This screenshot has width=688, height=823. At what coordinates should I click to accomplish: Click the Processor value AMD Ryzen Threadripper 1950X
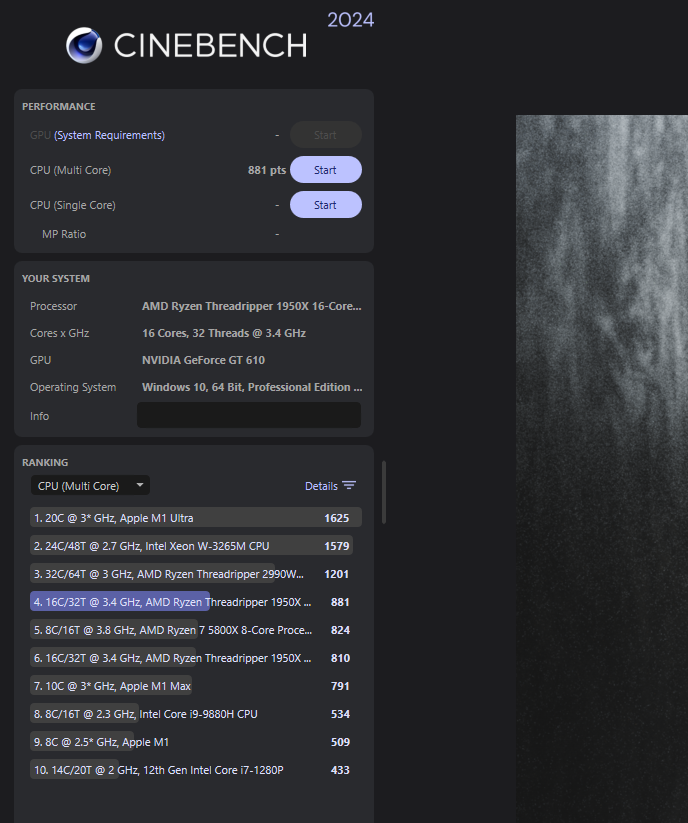251,306
